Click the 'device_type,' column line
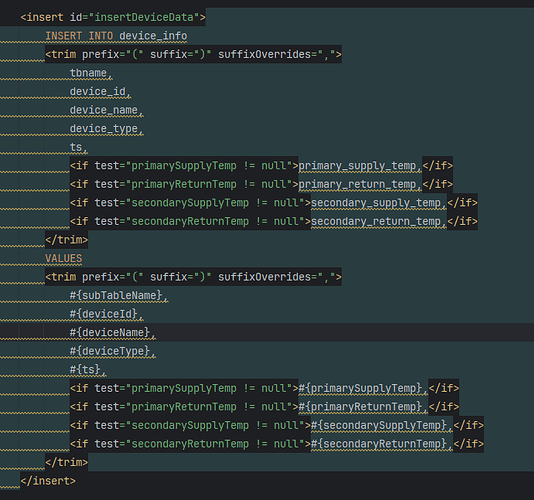Screen dimensions: 534x500 [x=106, y=128]
